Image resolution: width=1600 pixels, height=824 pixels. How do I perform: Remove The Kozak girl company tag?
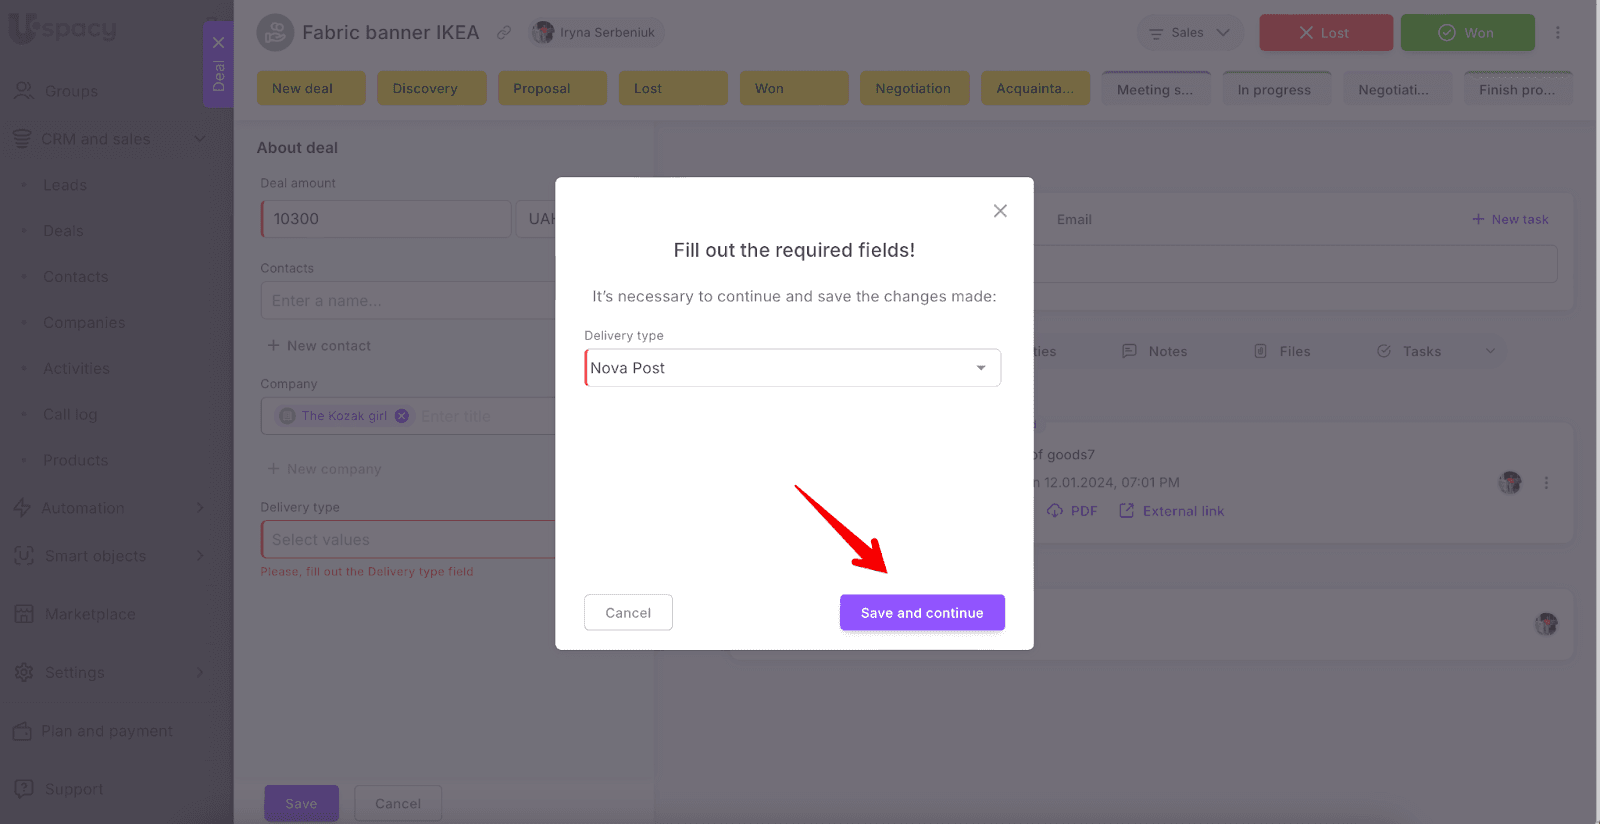click(402, 416)
